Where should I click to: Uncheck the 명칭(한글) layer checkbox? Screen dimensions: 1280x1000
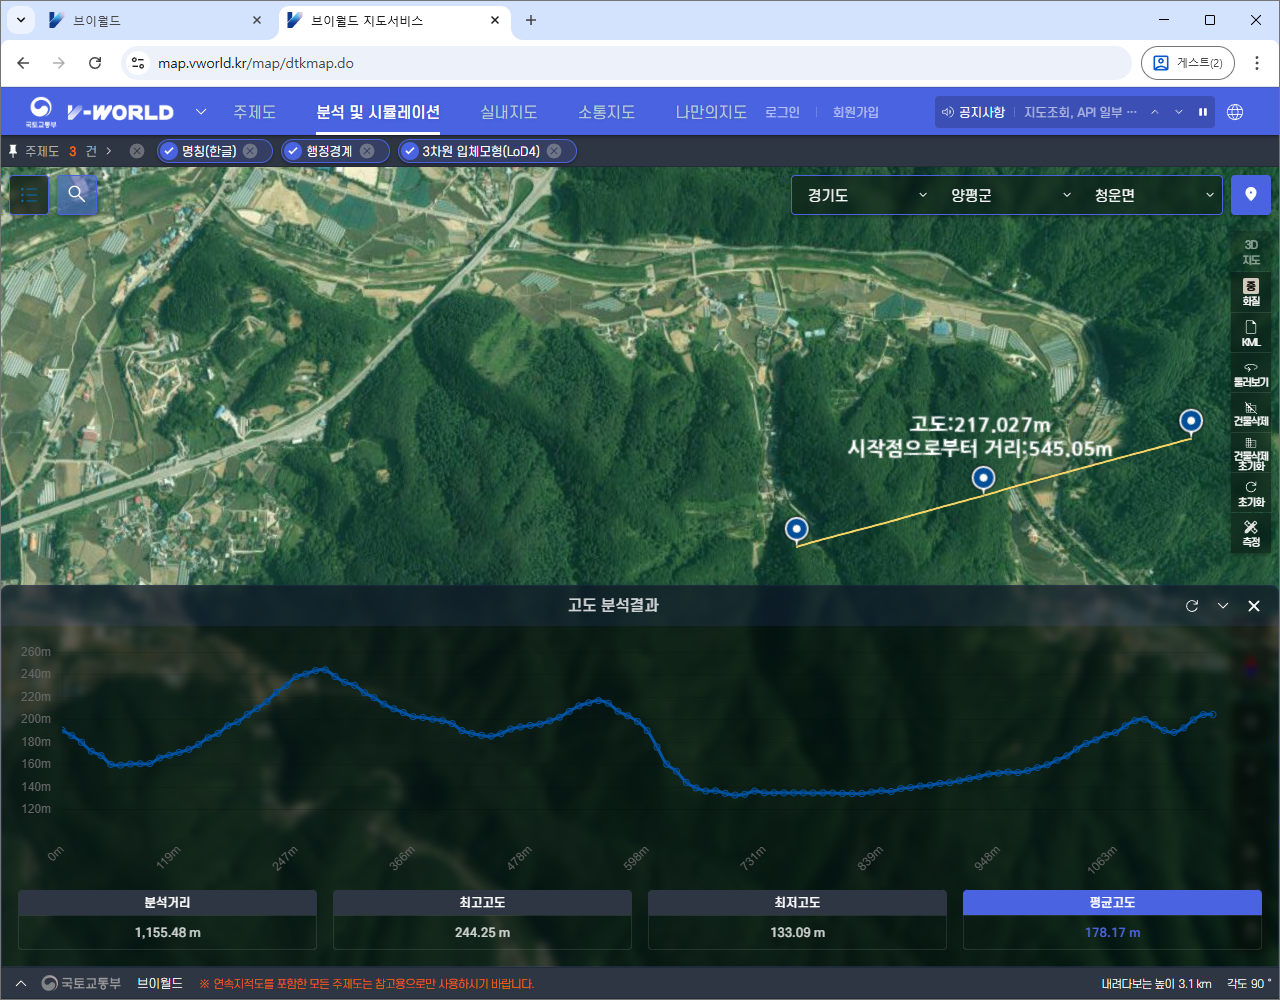(169, 151)
